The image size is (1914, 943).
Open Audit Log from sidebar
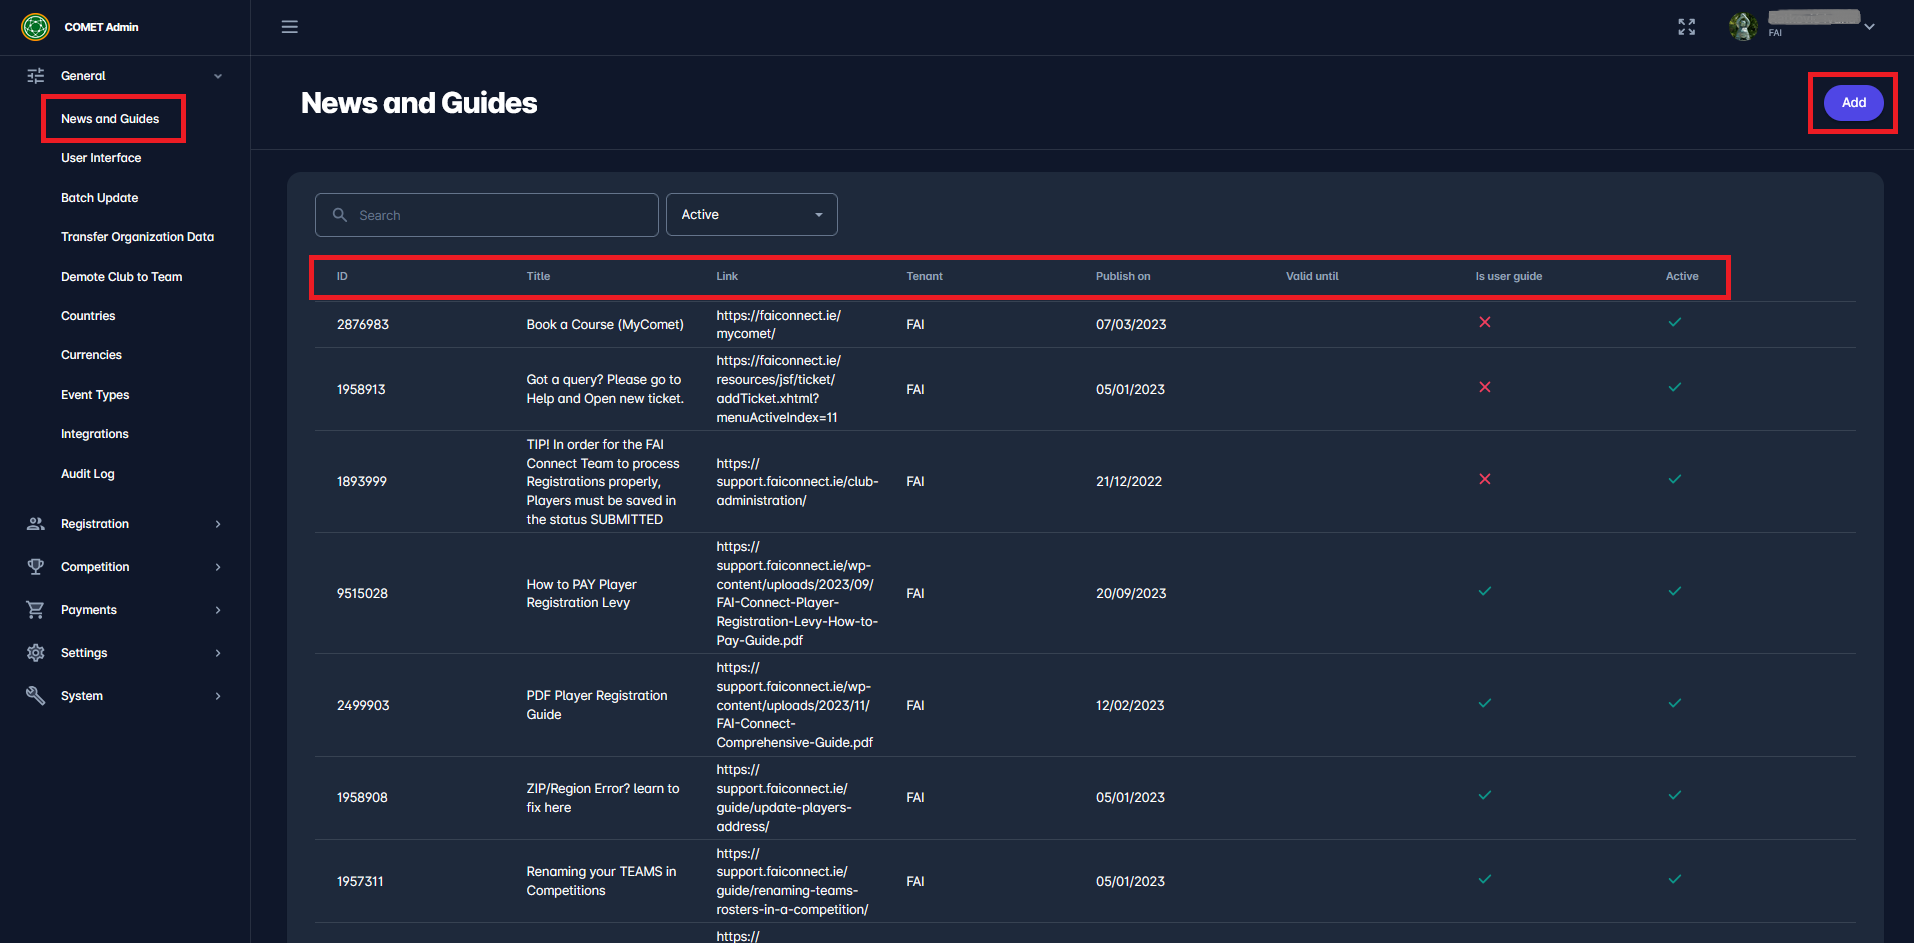88,474
